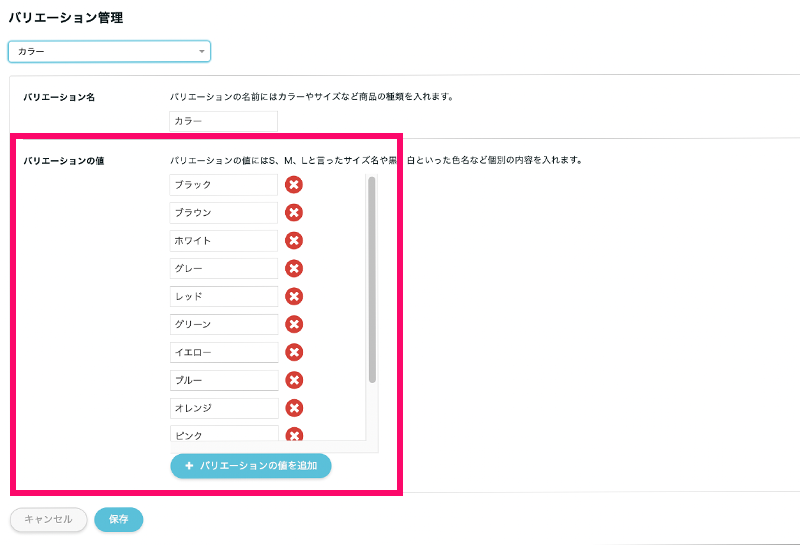Remove the ブラウン value with red X
The image size is (800, 545).
click(294, 213)
